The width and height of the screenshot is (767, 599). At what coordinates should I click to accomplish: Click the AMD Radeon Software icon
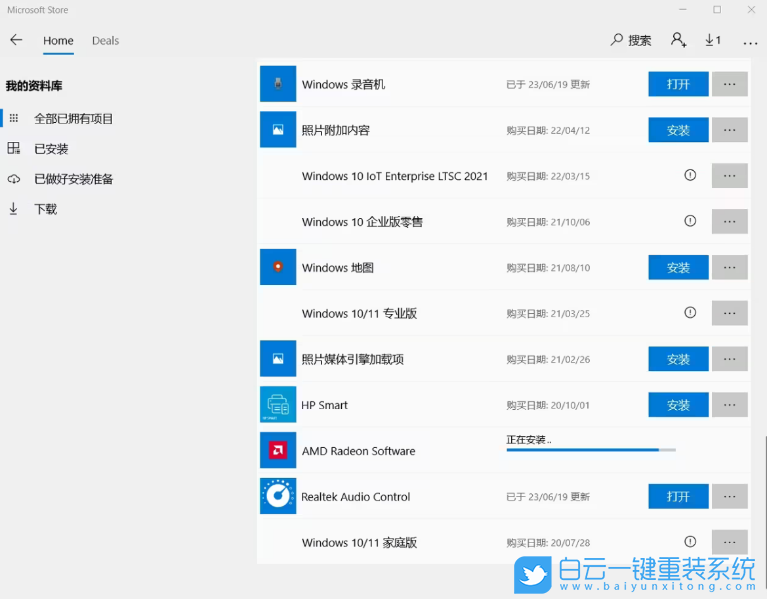pyautogui.click(x=278, y=450)
